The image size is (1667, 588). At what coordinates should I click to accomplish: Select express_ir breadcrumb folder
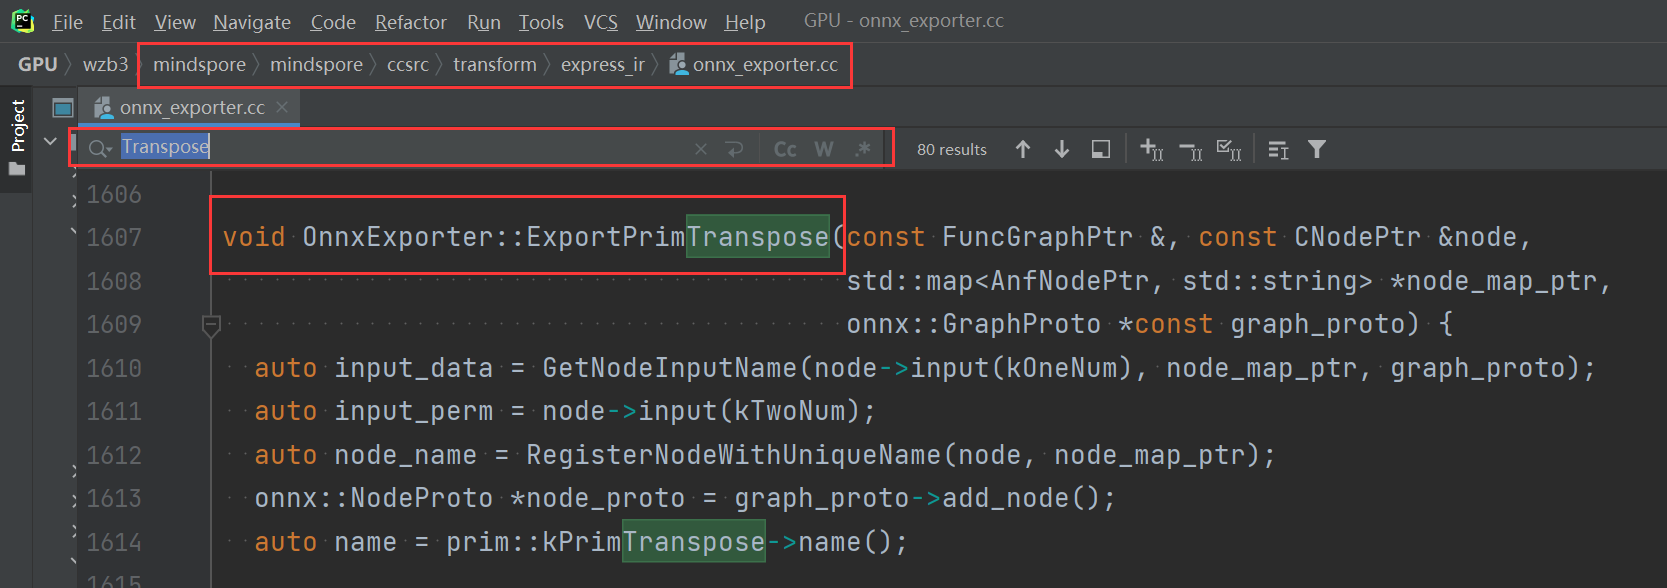tap(603, 64)
